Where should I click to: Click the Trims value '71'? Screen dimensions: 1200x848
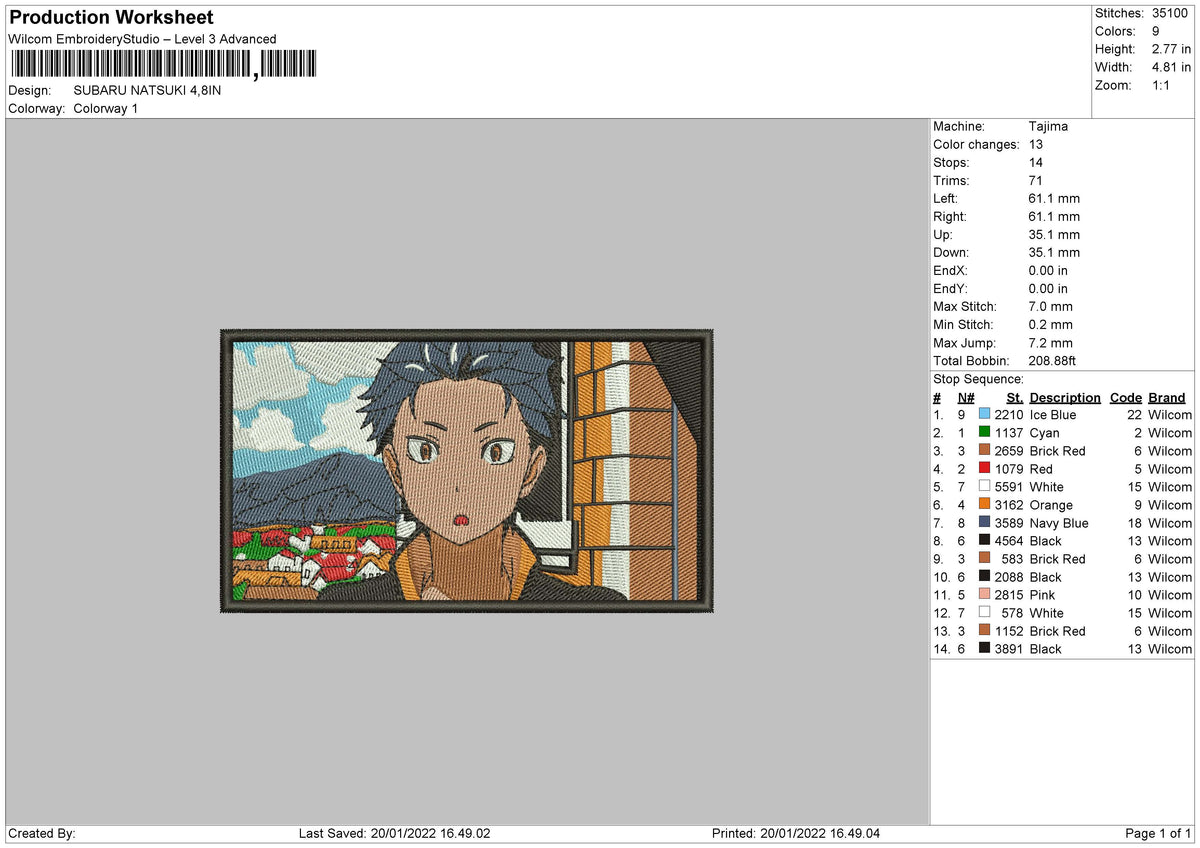click(x=1036, y=181)
